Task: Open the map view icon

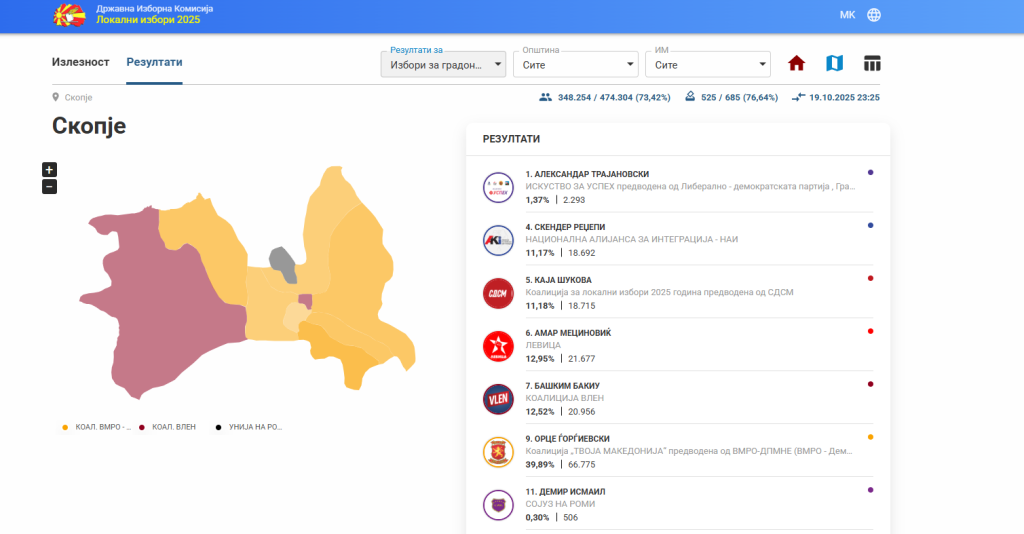Action: (x=834, y=64)
